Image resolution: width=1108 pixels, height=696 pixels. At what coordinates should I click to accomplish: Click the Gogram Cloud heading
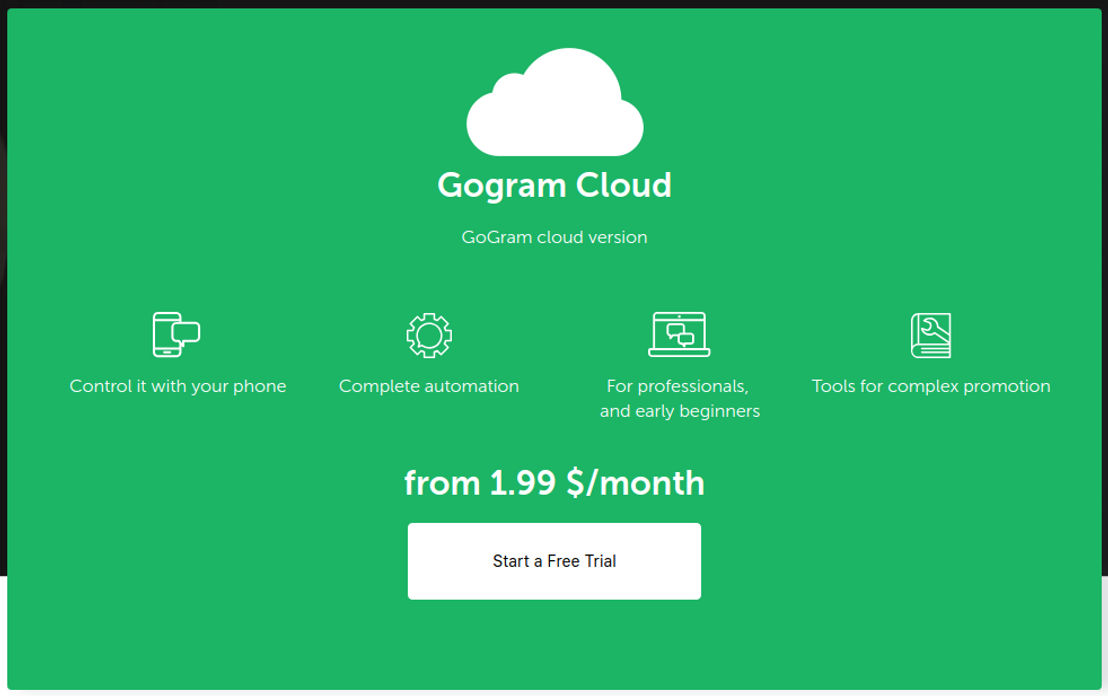(555, 186)
